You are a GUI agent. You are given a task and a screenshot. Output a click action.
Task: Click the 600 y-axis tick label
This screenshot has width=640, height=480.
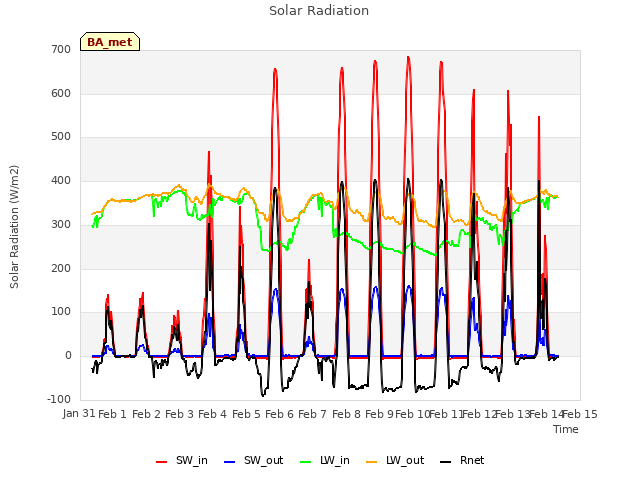click(x=61, y=93)
